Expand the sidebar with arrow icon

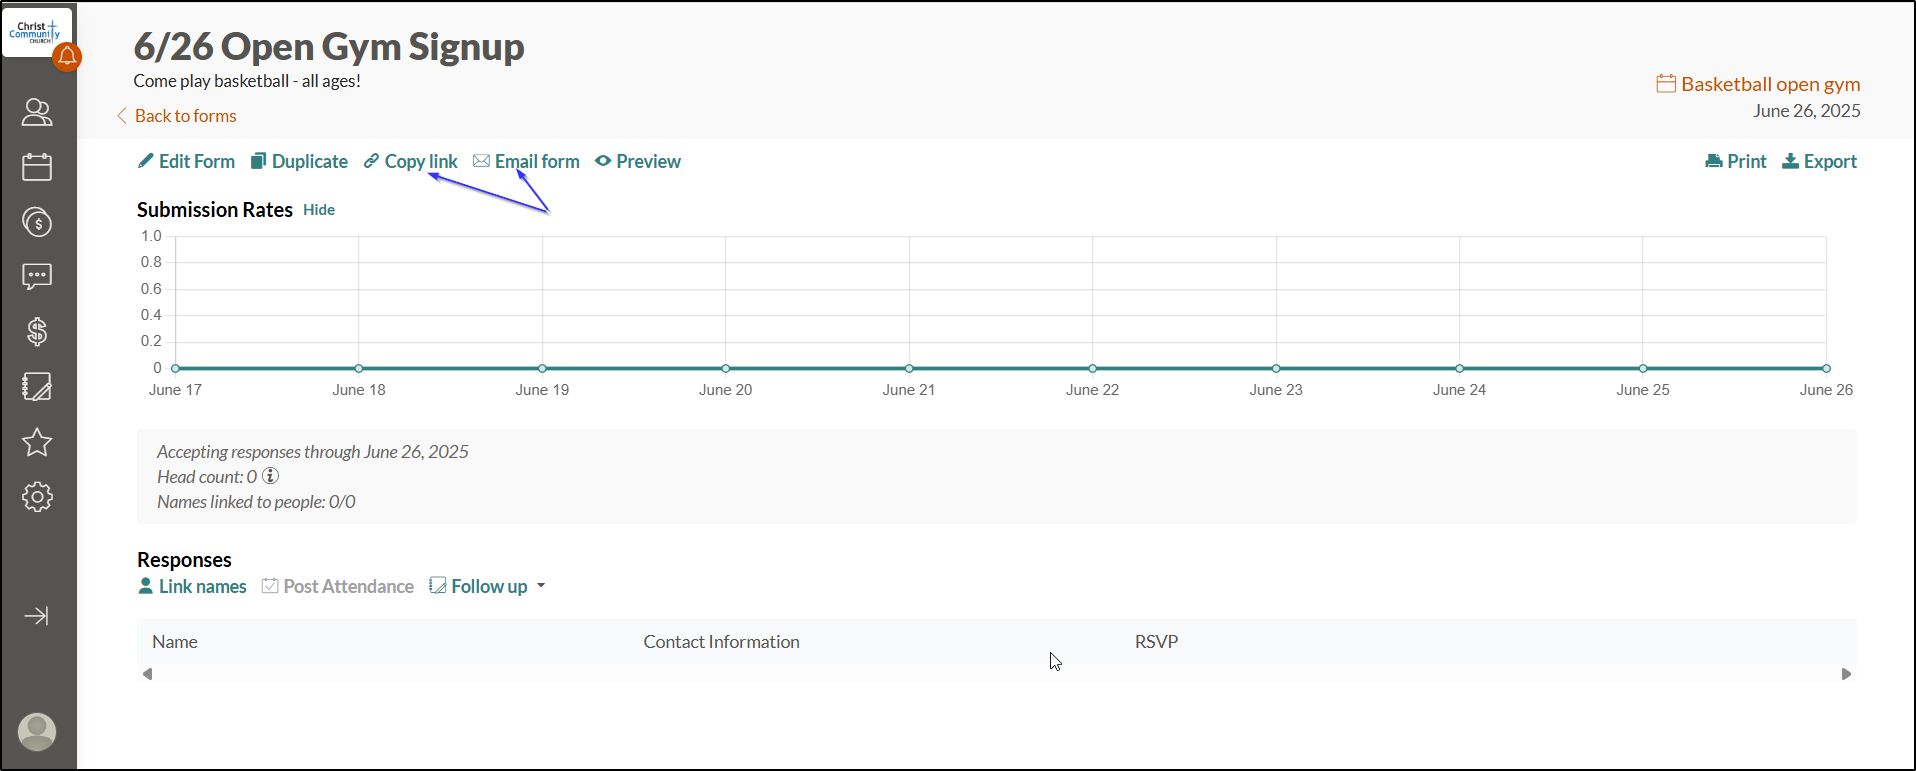(x=37, y=616)
